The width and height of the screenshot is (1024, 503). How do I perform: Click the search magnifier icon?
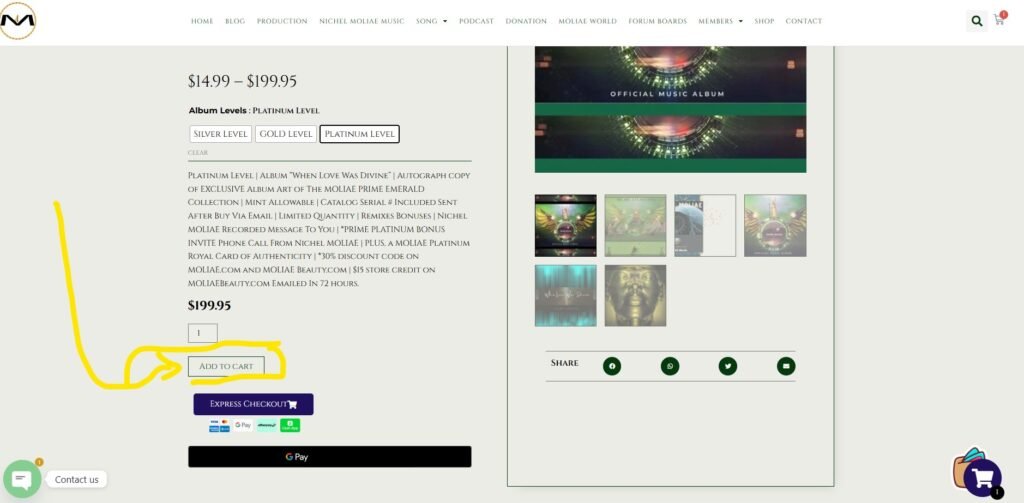[x=976, y=21]
